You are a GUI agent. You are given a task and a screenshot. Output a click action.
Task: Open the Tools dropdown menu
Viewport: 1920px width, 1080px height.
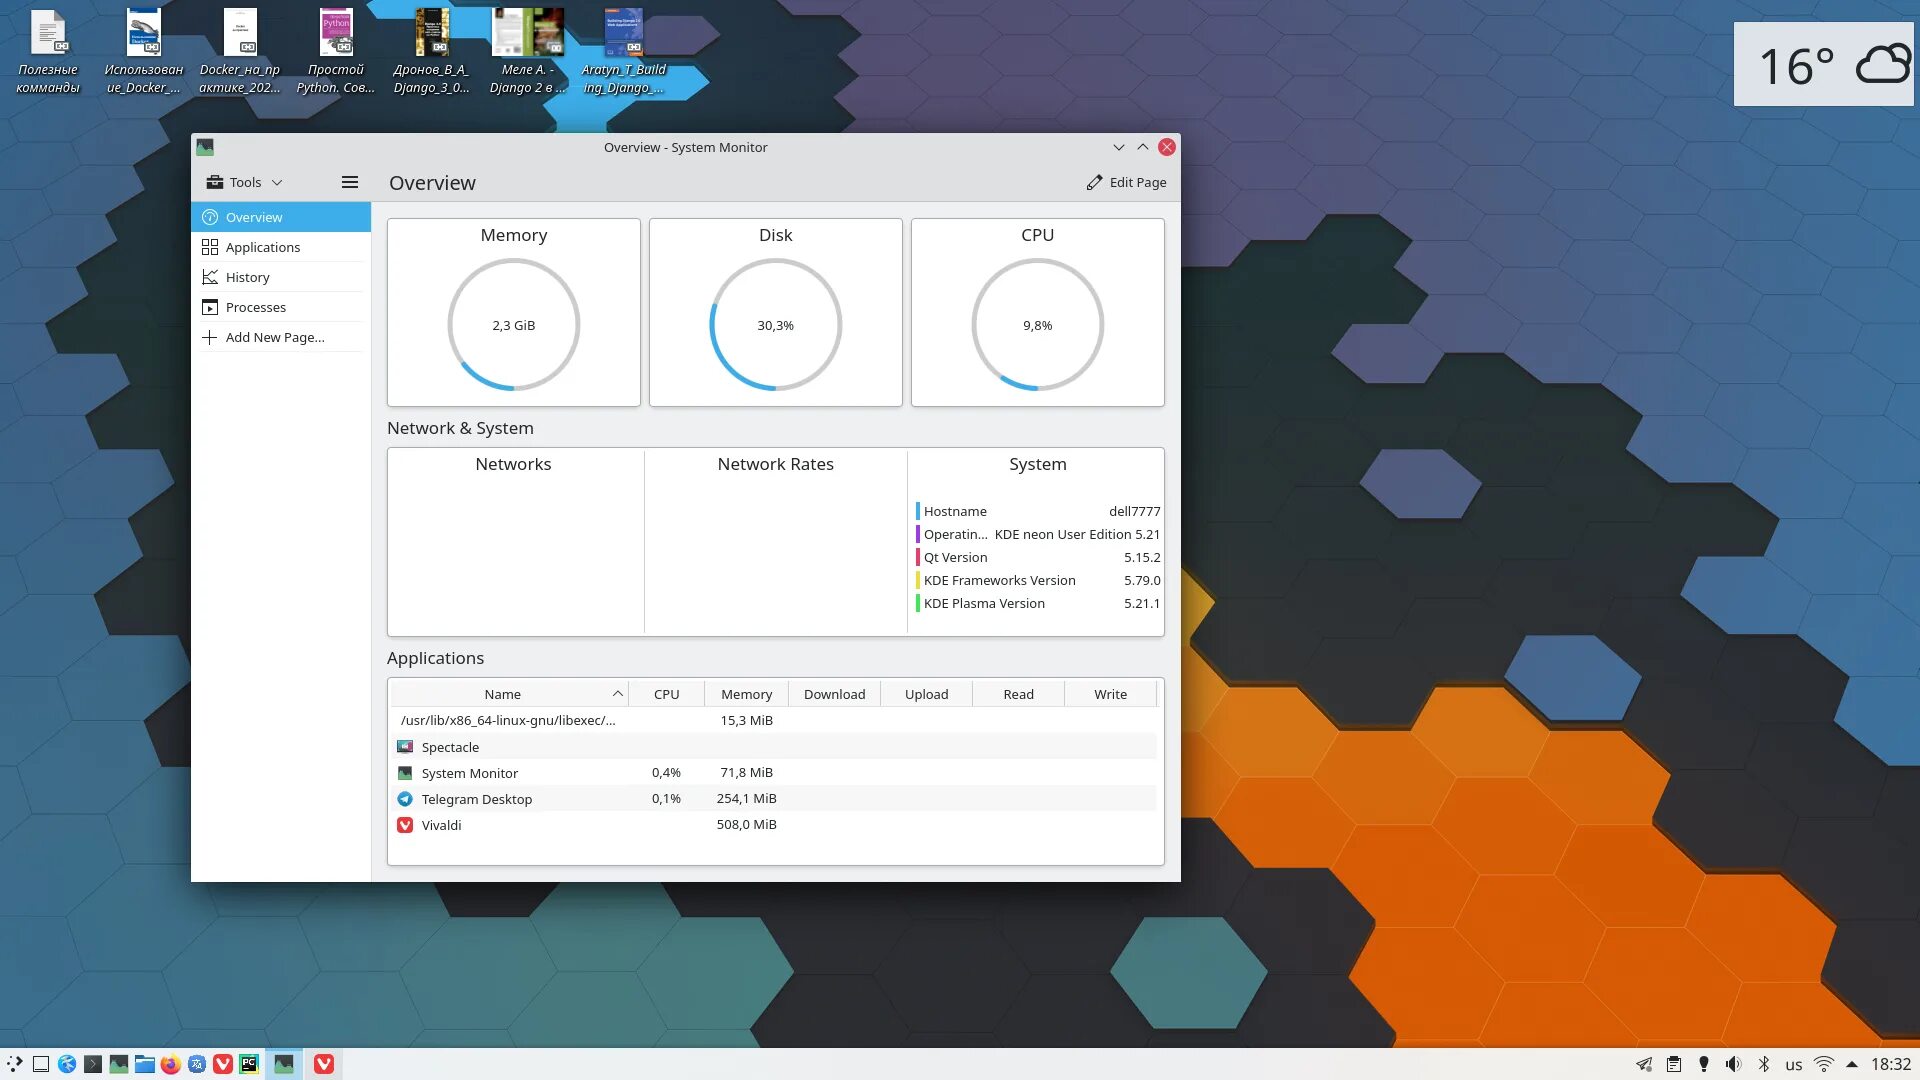[x=245, y=182]
